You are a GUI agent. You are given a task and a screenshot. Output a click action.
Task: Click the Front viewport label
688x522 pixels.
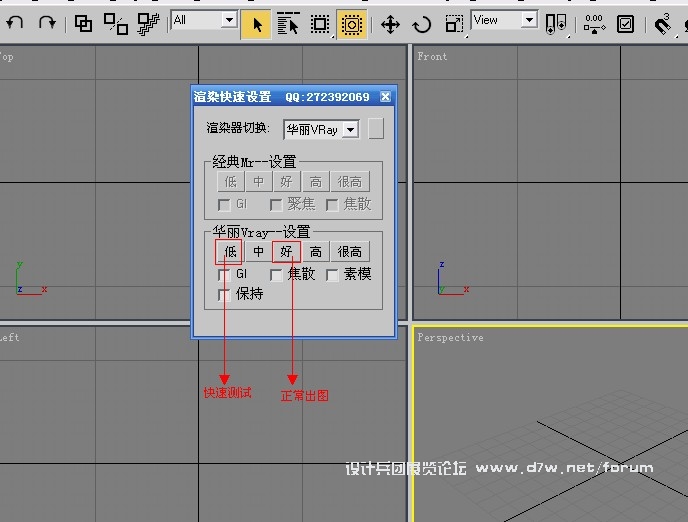(432, 57)
